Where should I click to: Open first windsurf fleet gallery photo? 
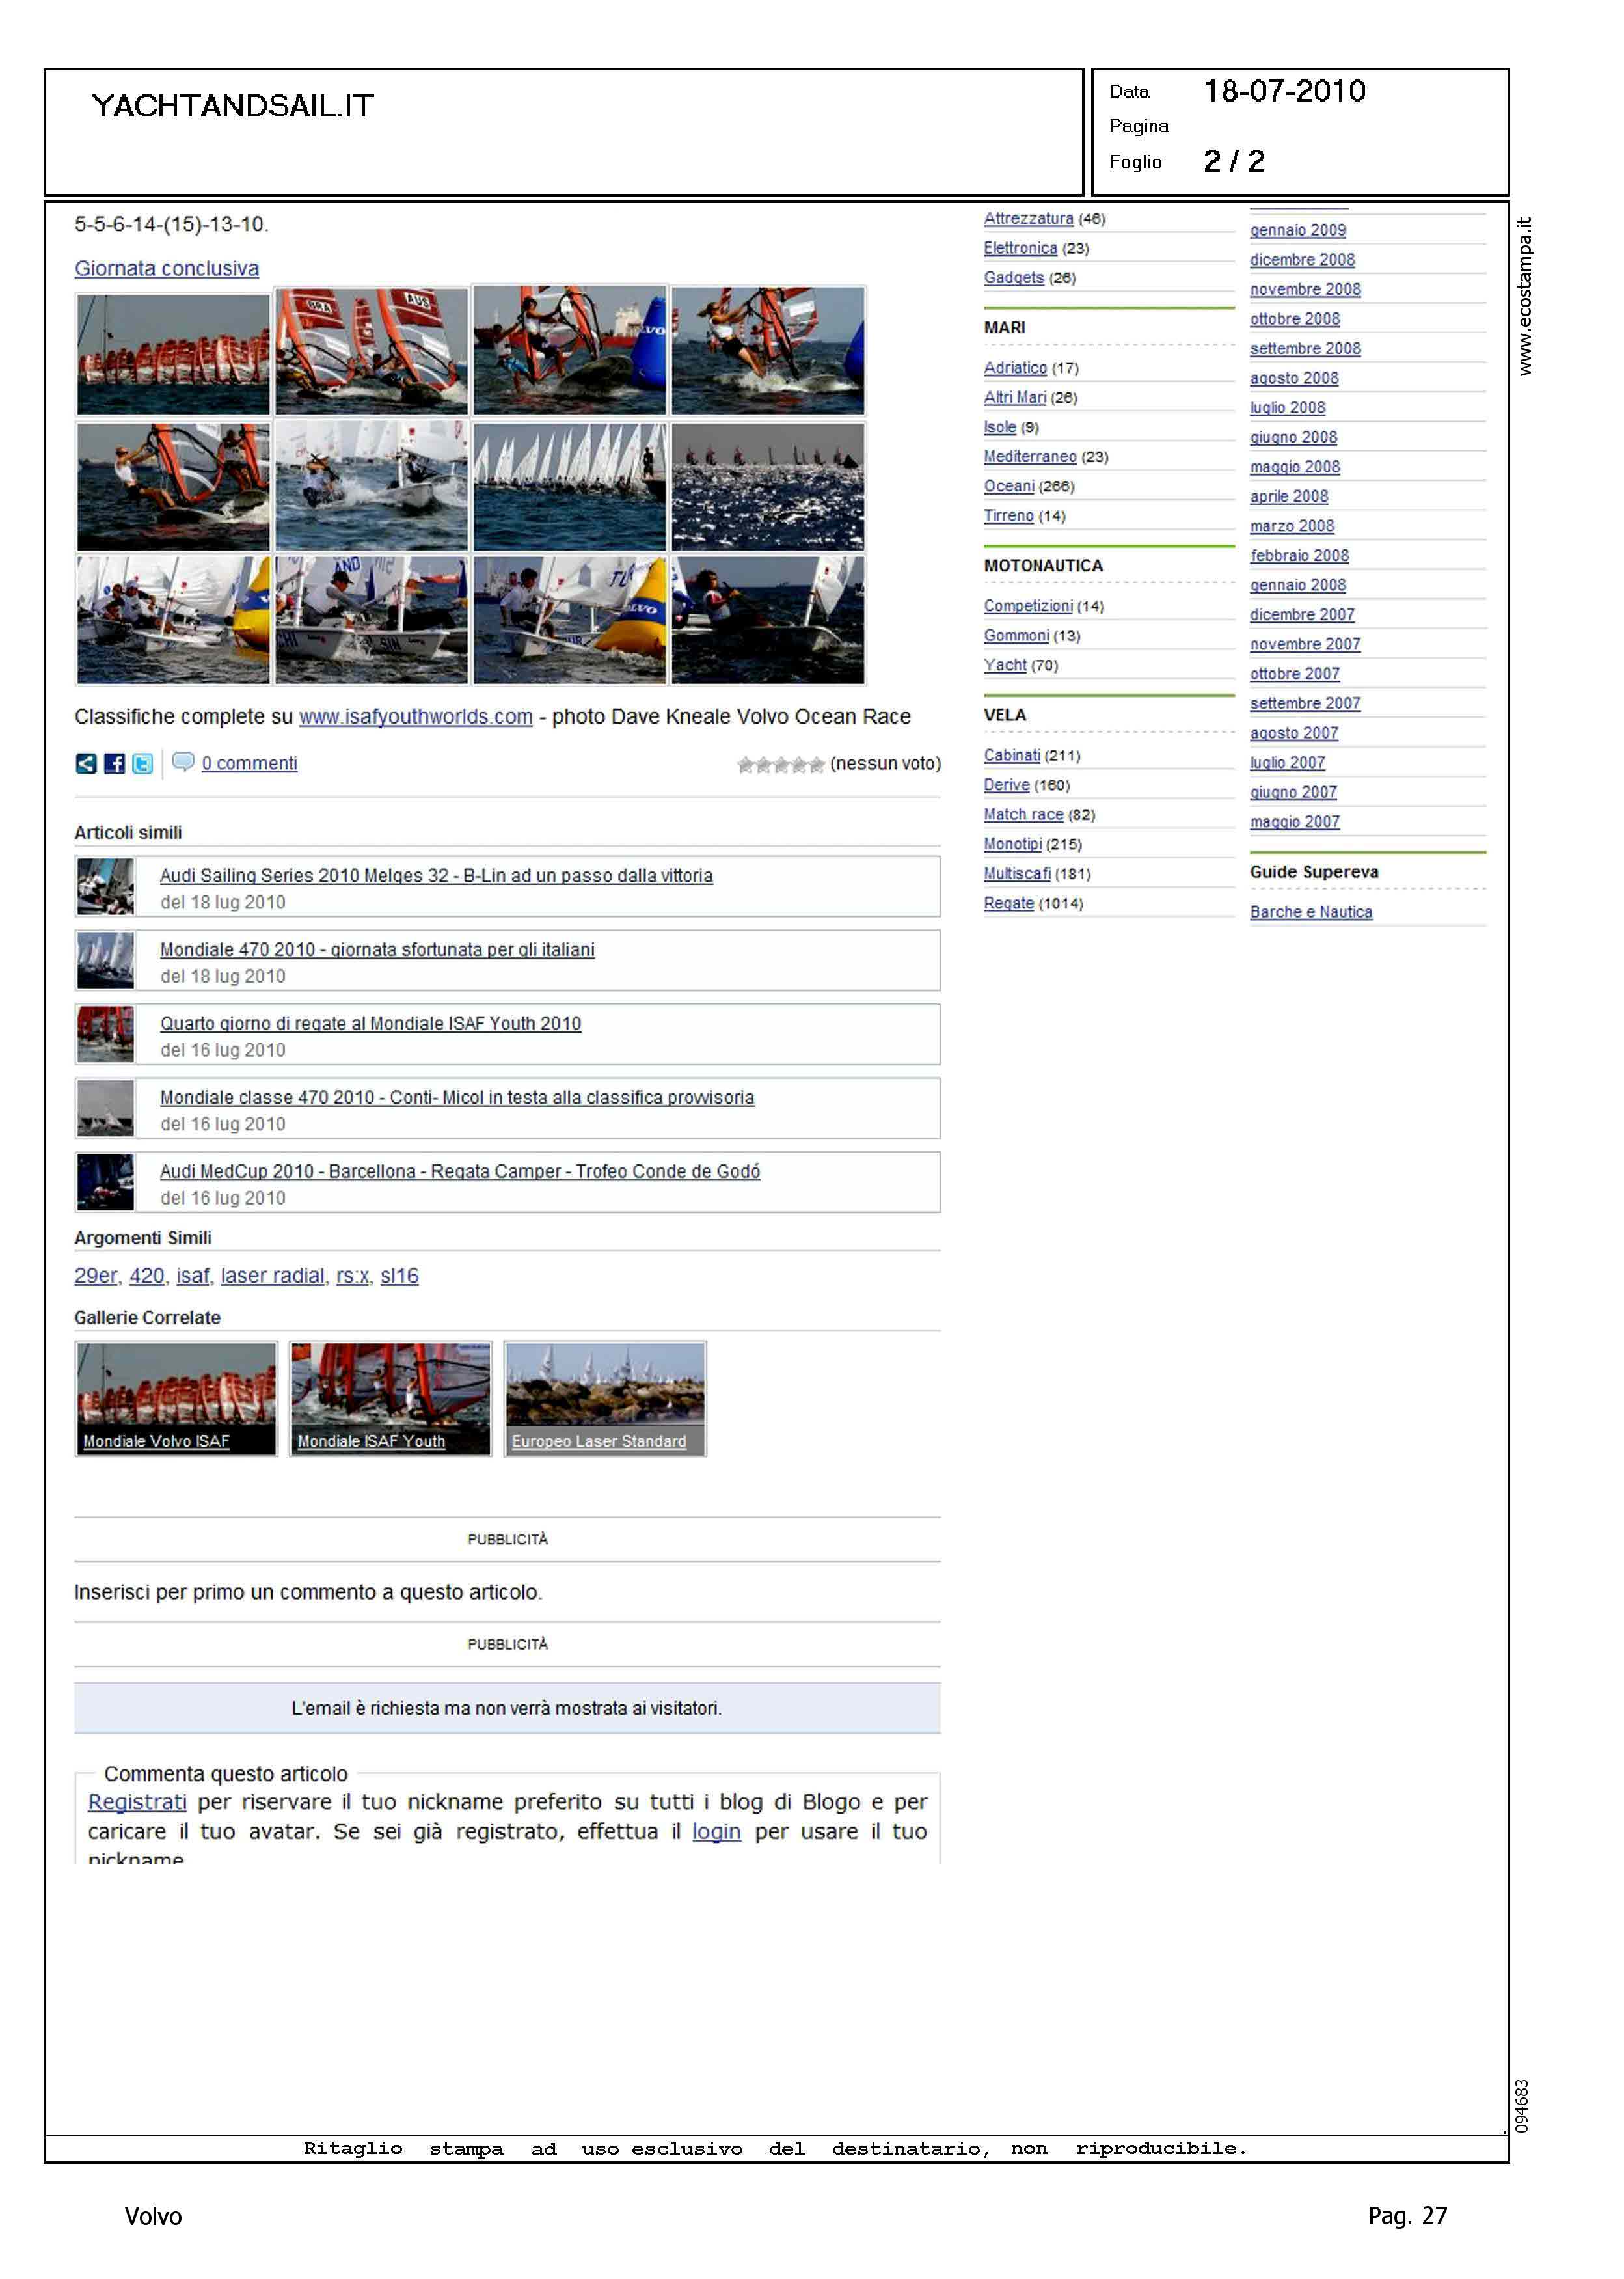click(173, 352)
